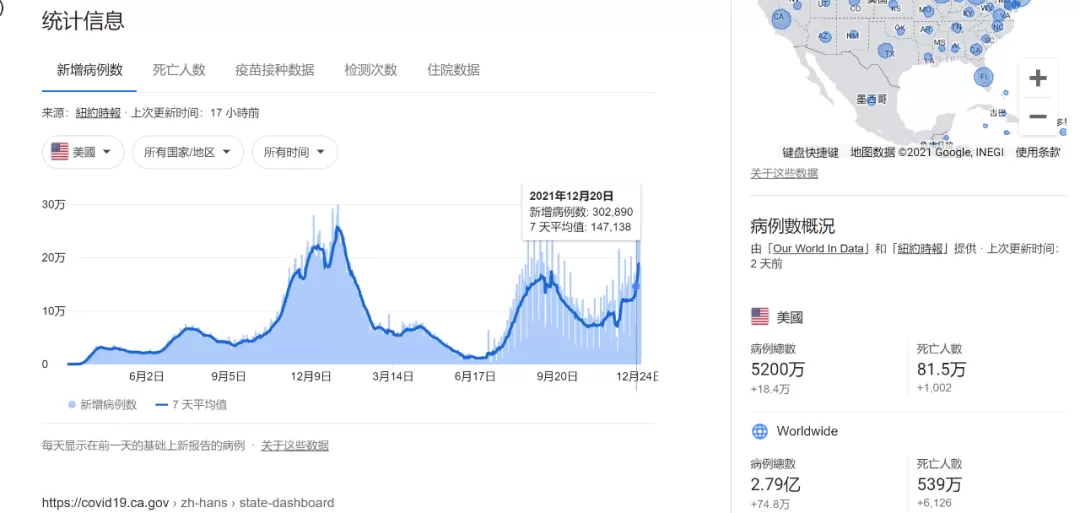Click the 2021年12月20日 tooltip date
The height and width of the screenshot is (513, 1080).
(571, 196)
